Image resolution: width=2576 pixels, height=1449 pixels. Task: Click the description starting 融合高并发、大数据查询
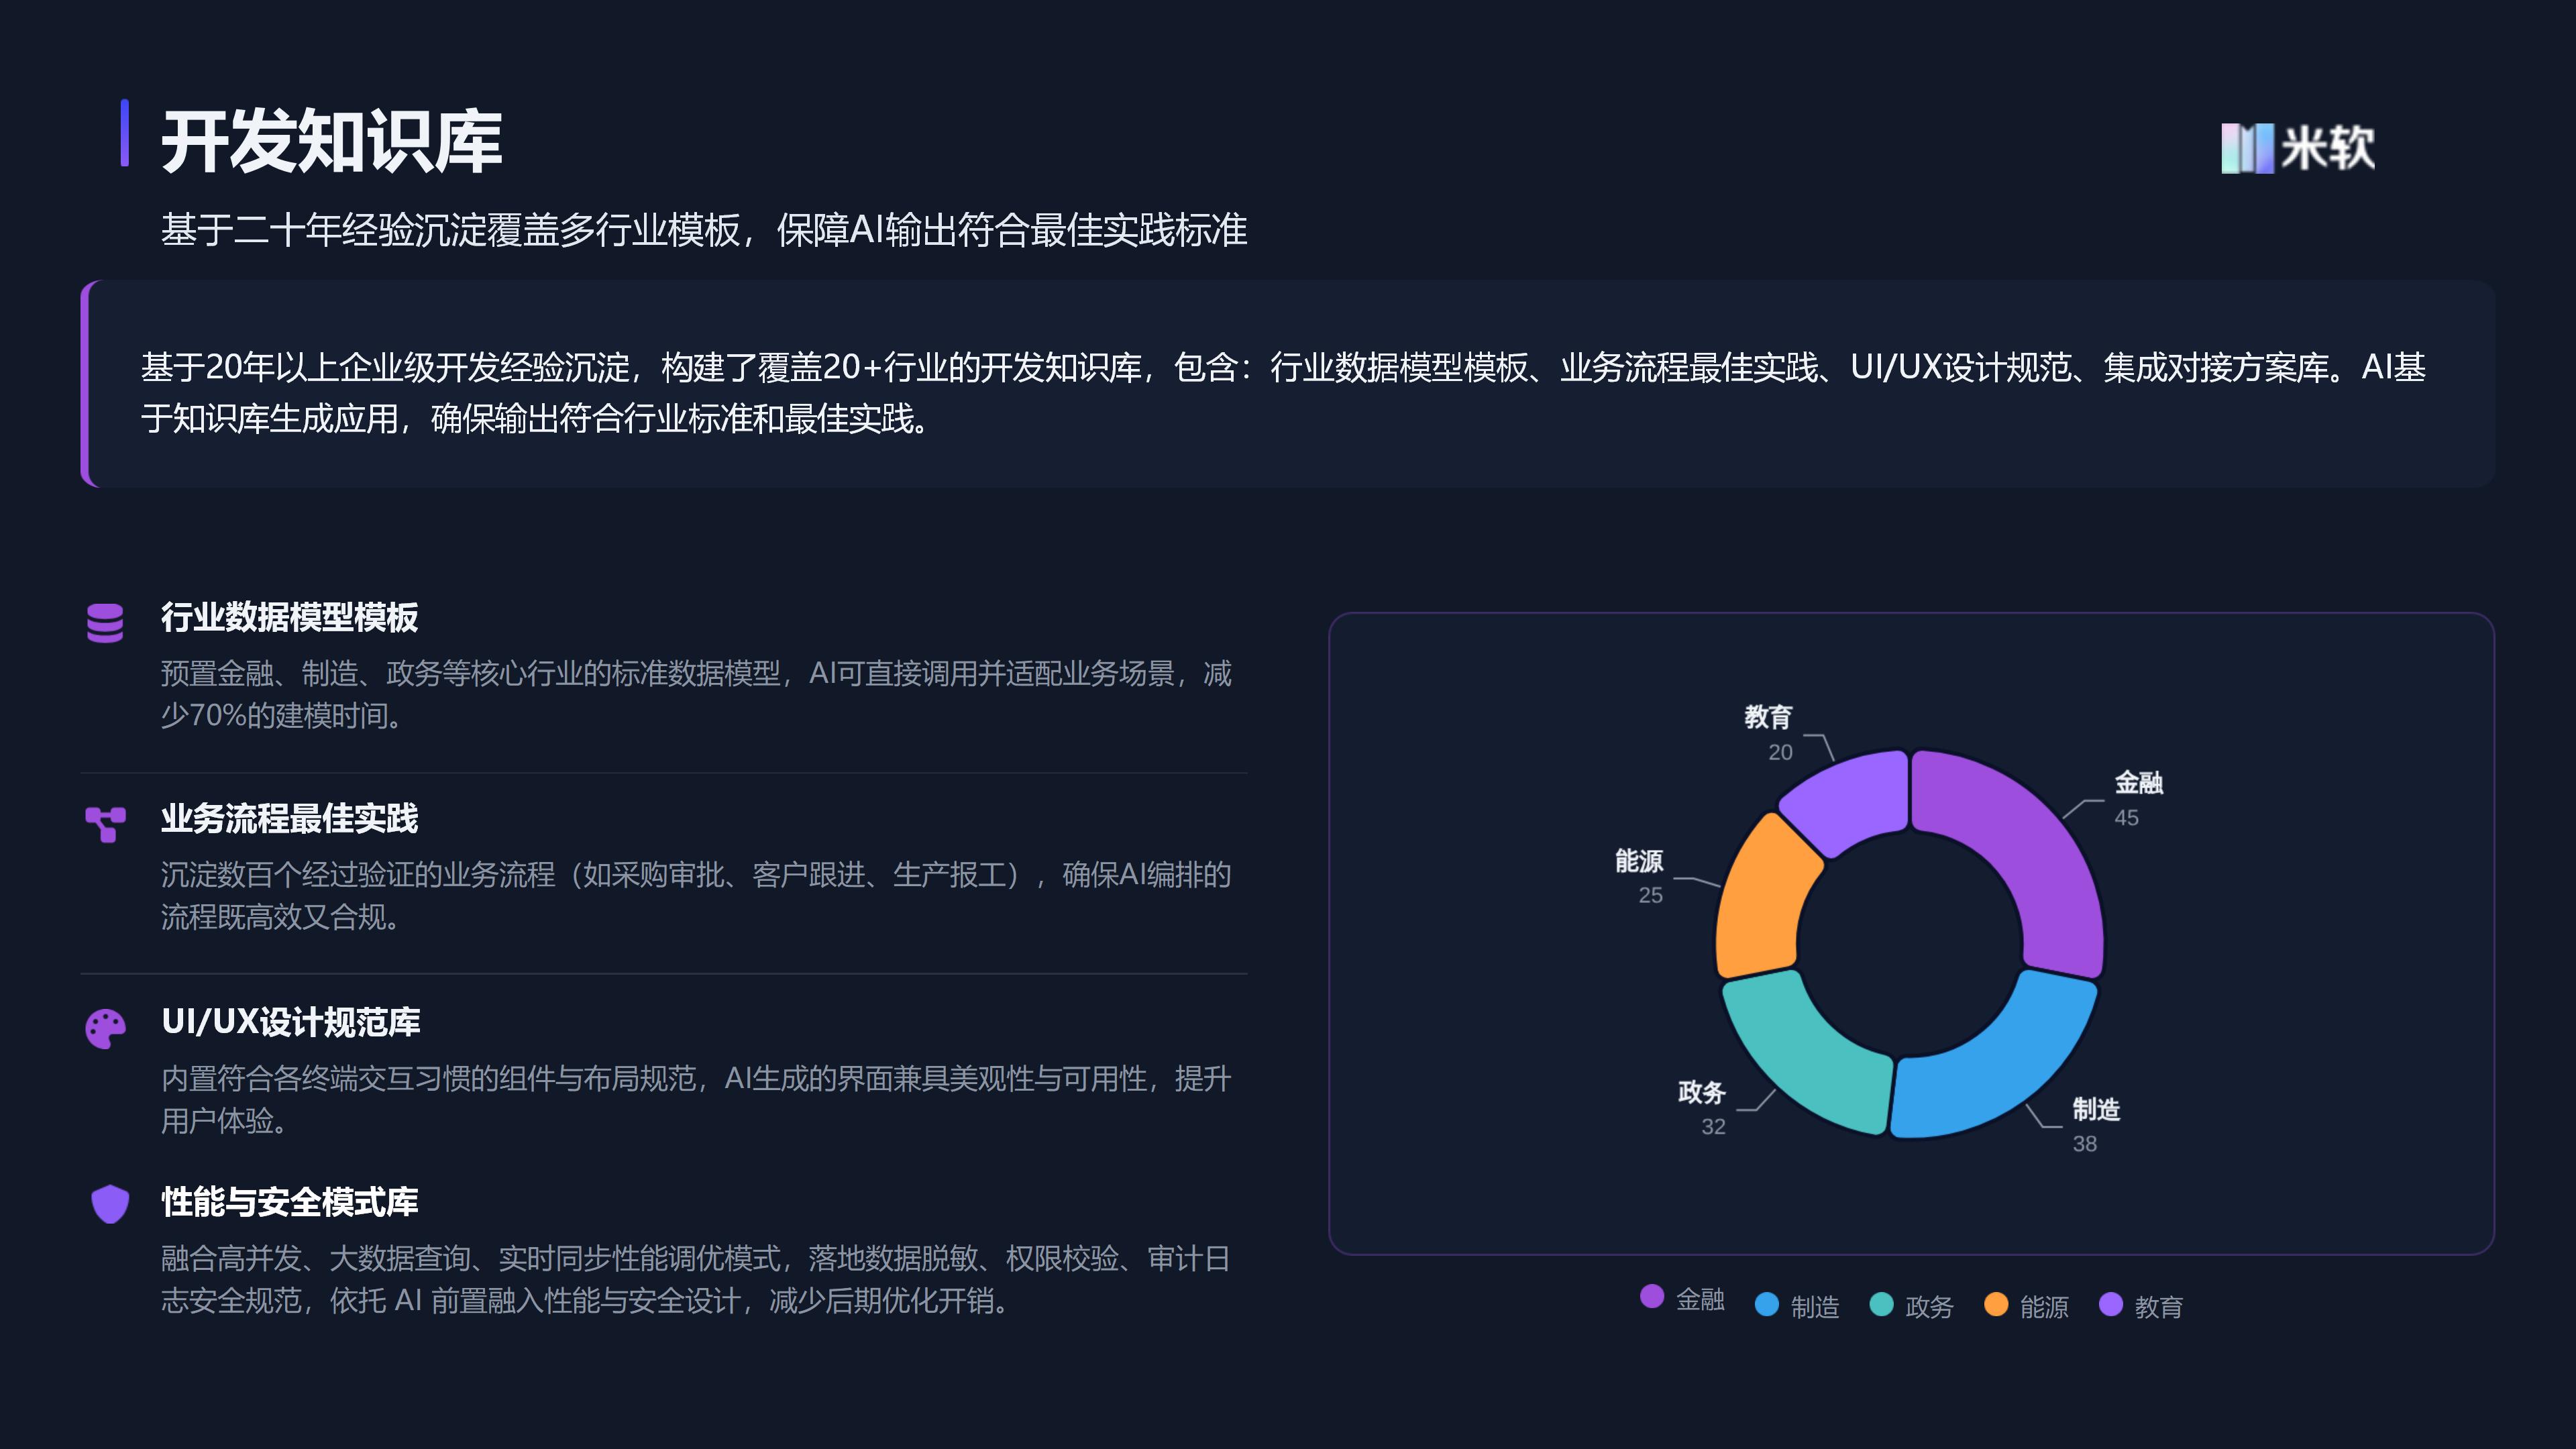(x=696, y=1279)
